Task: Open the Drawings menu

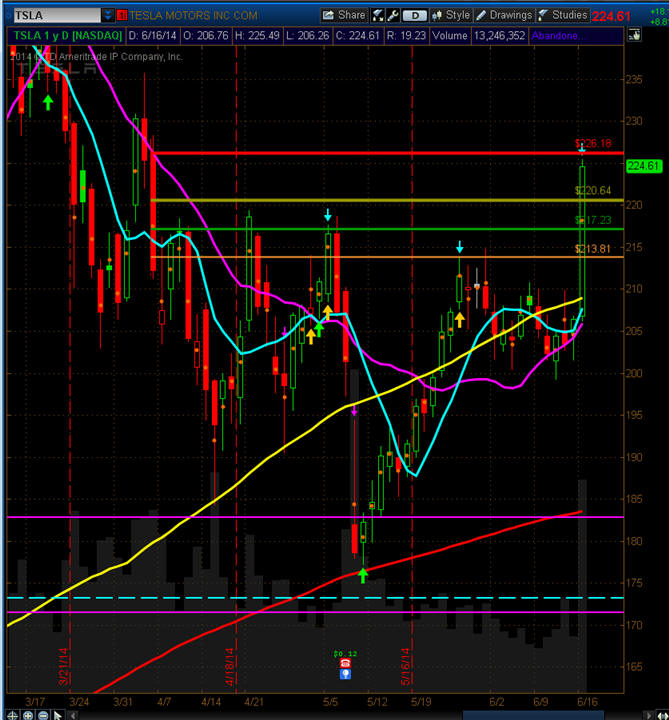Action: click(504, 15)
